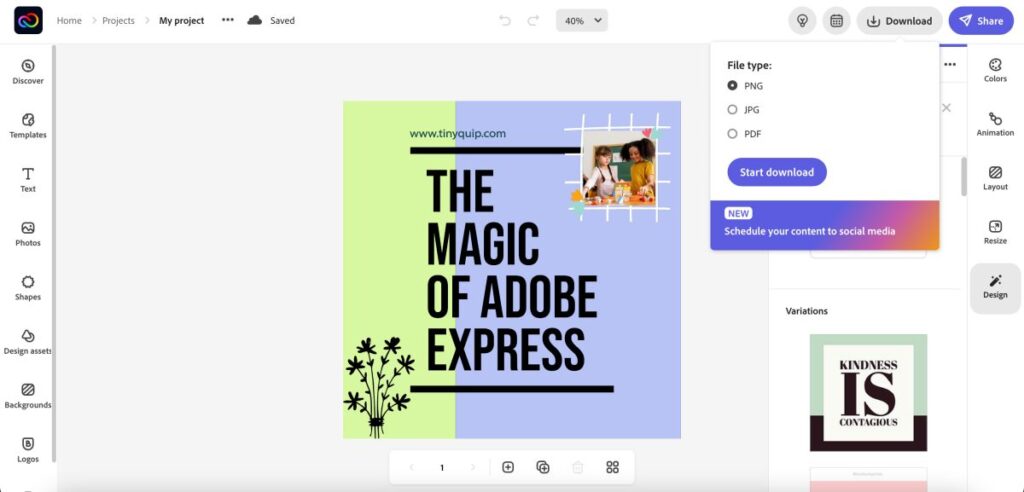This screenshot has height=492, width=1024.
Task: Open the Colors panel
Action: 995,71
